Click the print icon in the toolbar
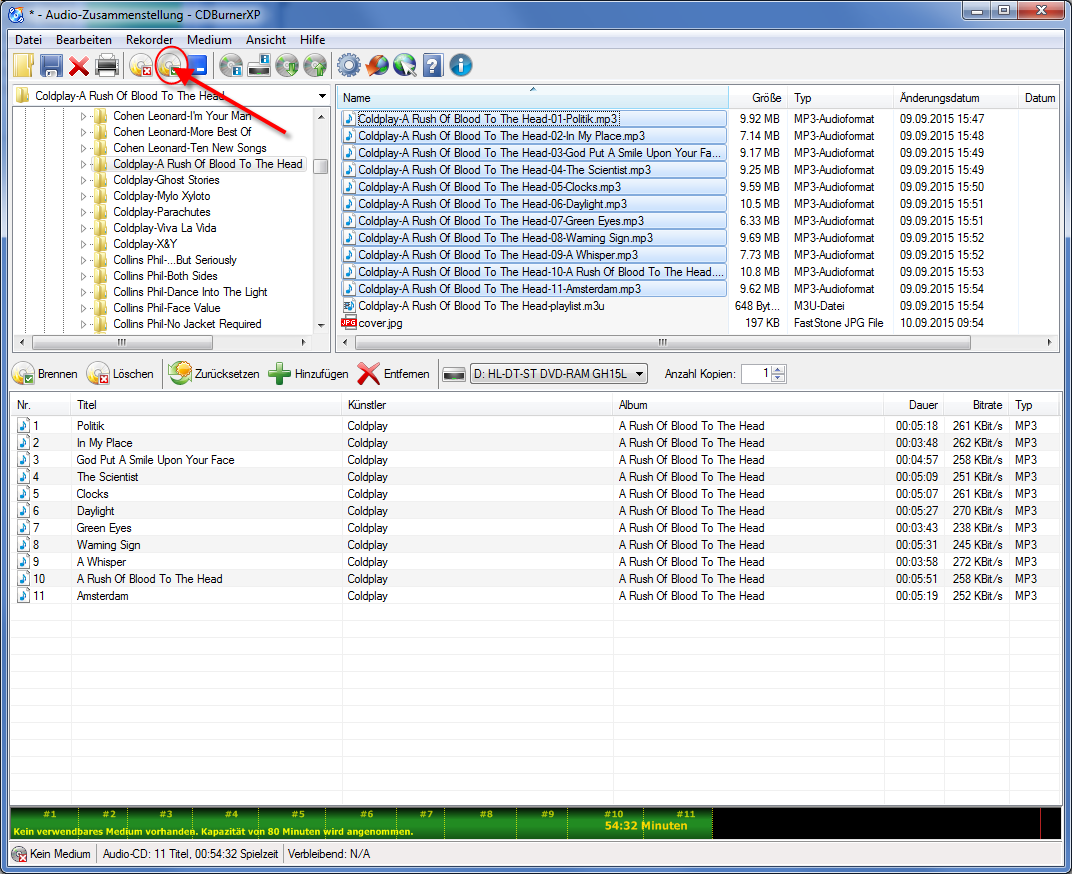 [x=107, y=66]
